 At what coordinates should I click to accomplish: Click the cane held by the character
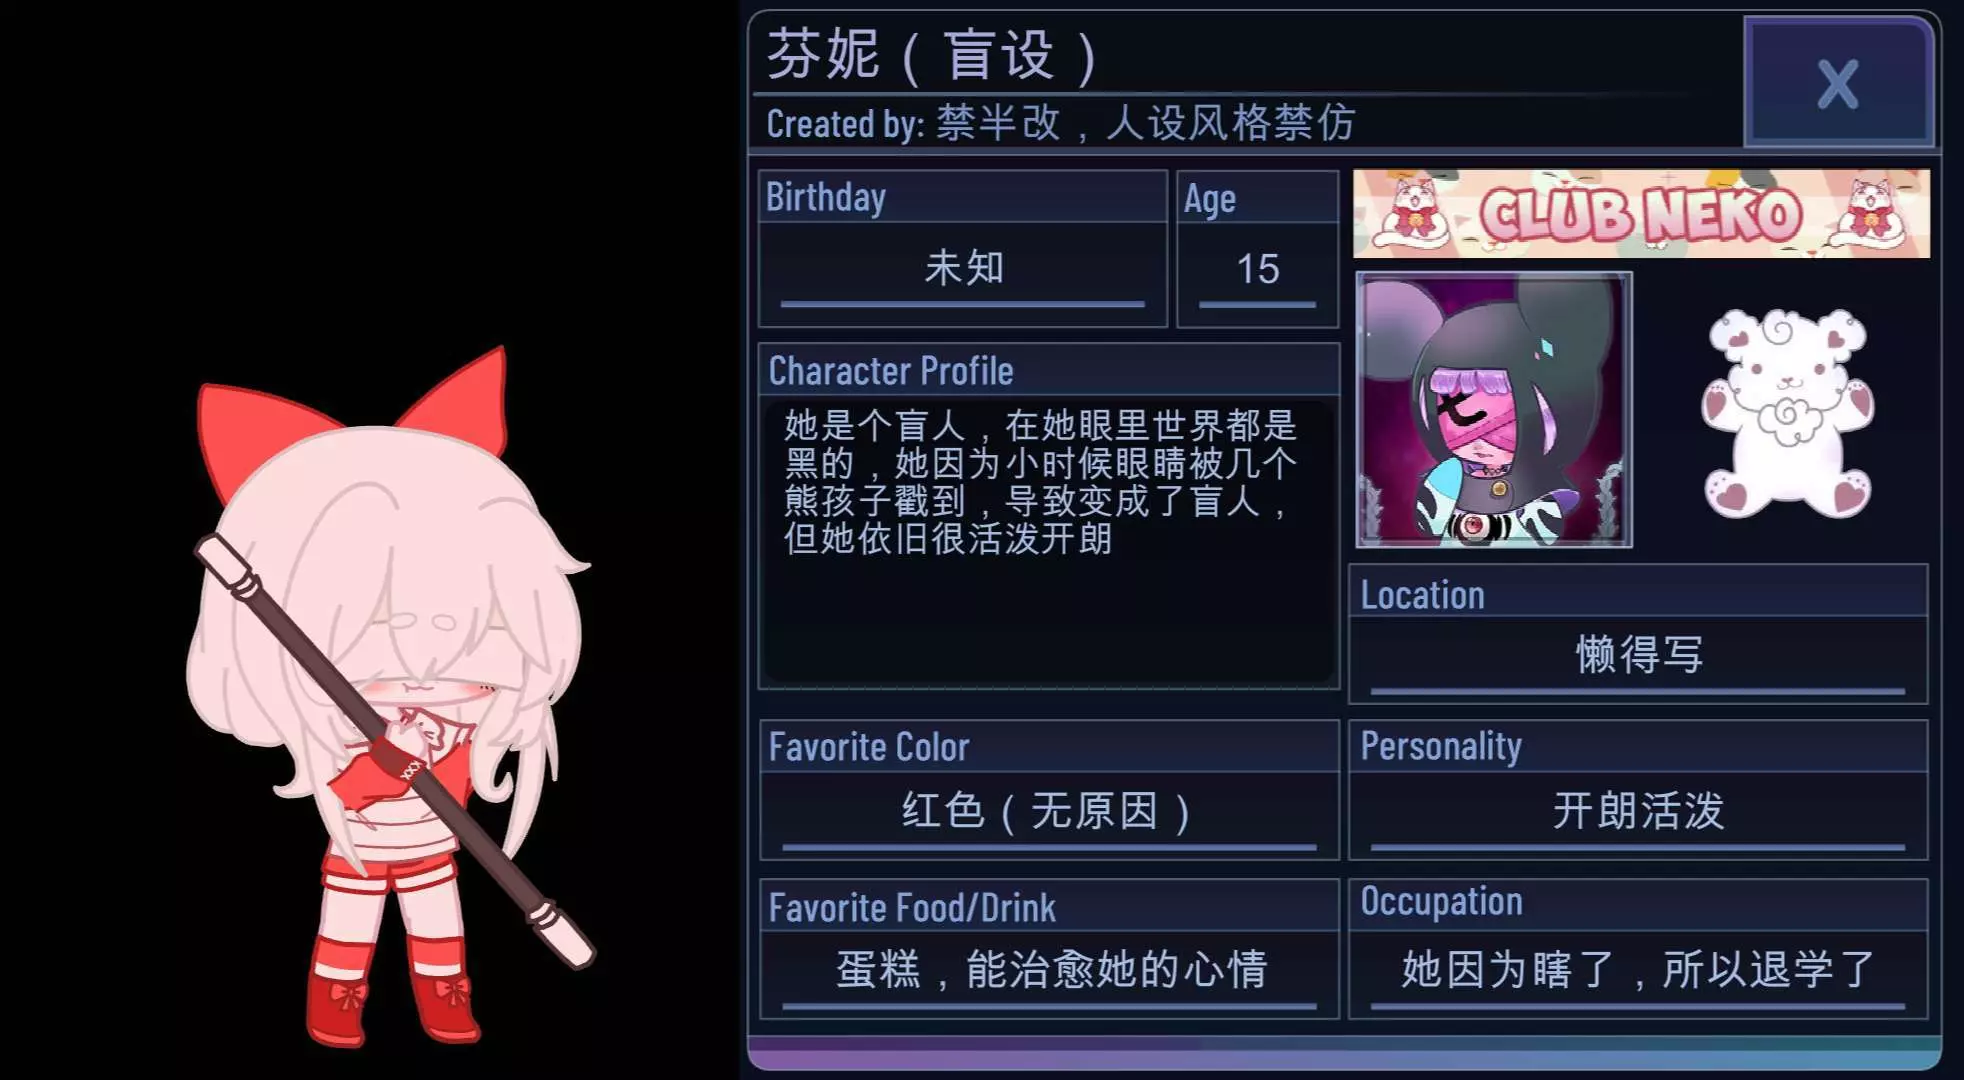(395, 752)
